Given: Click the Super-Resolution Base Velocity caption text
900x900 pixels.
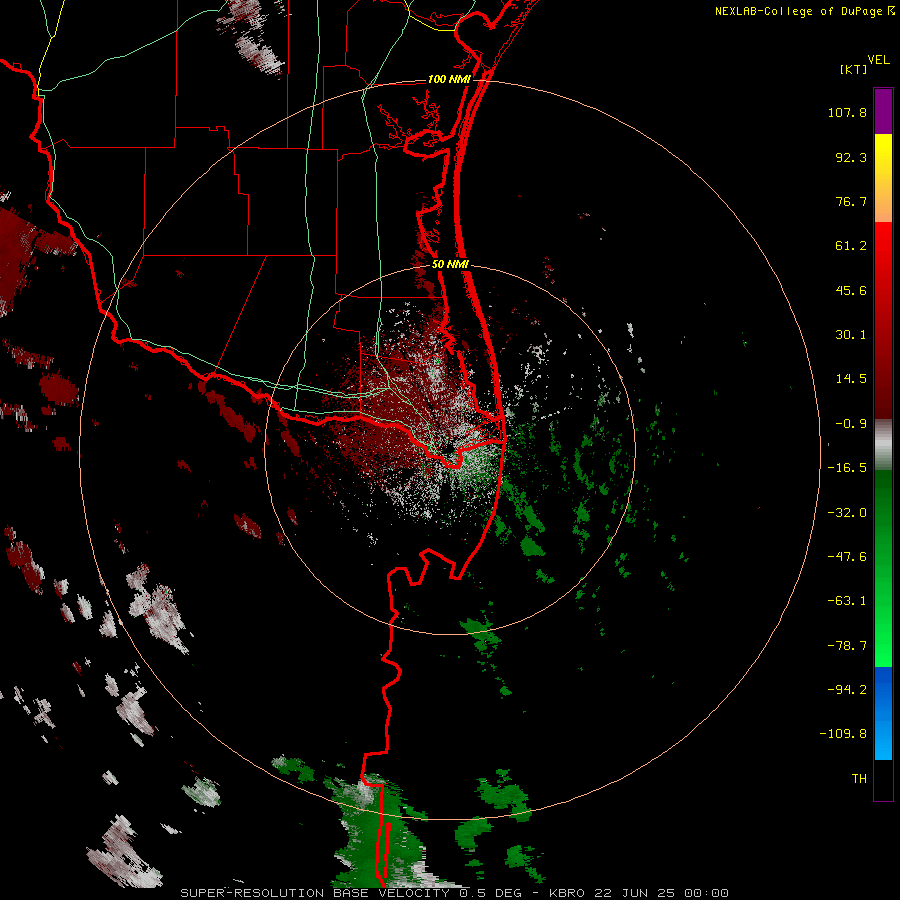Looking at the screenshot, I should point(454,893).
